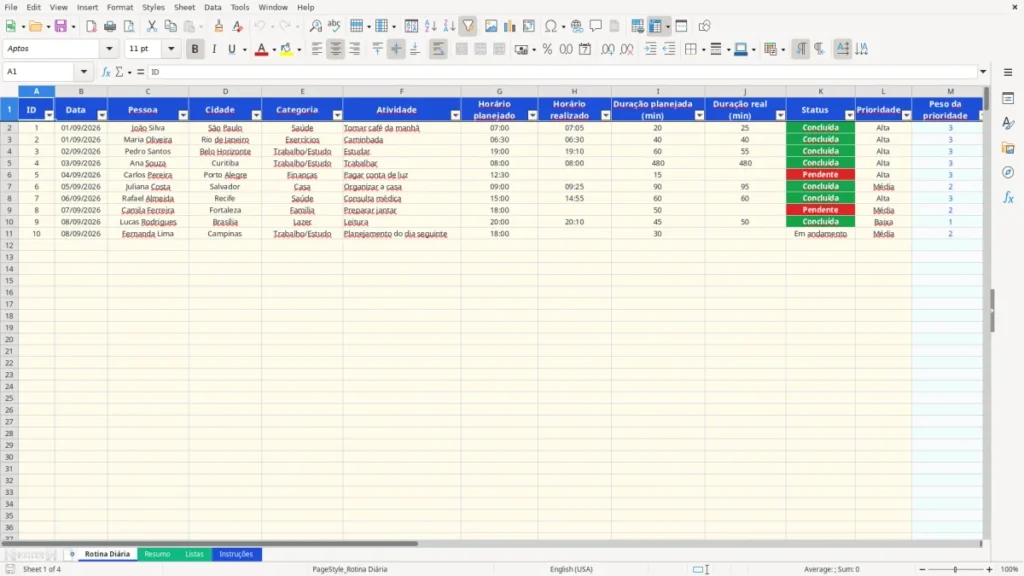Insert an image via the picture icon
The width and height of the screenshot is (1024, 576).
point(491,26)
